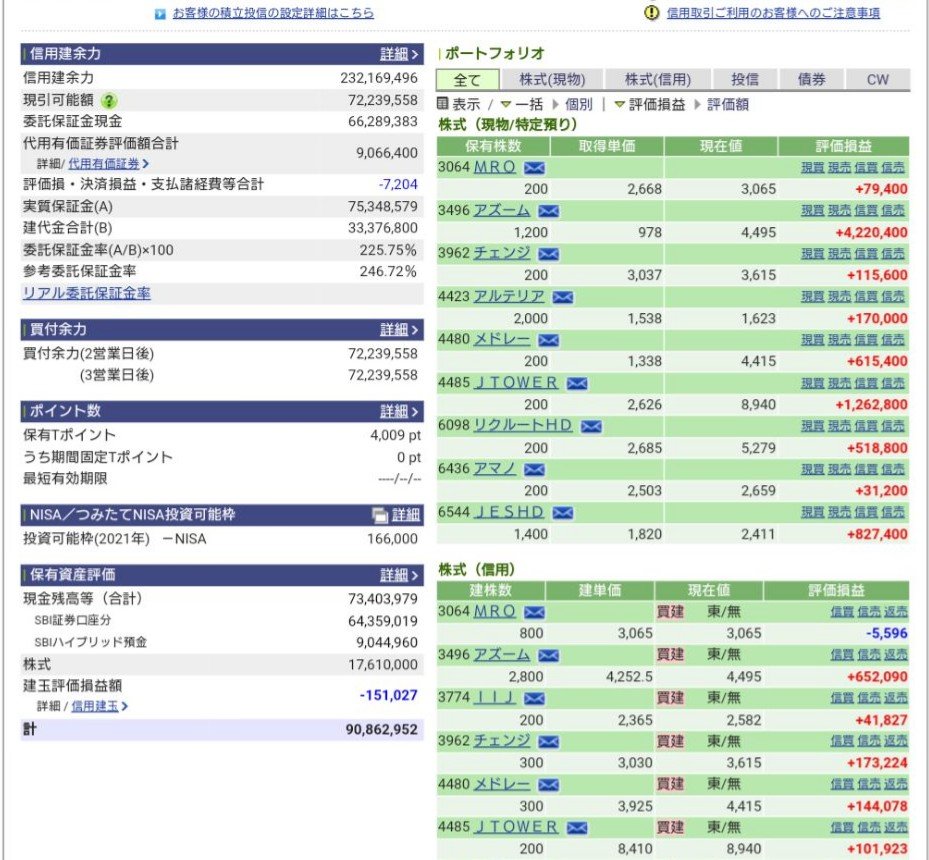Image resolution: width=929 pixels, height=860 pixels.
Task: Click the mail icon next to 6098 リクルートHD
Action: 591,426
